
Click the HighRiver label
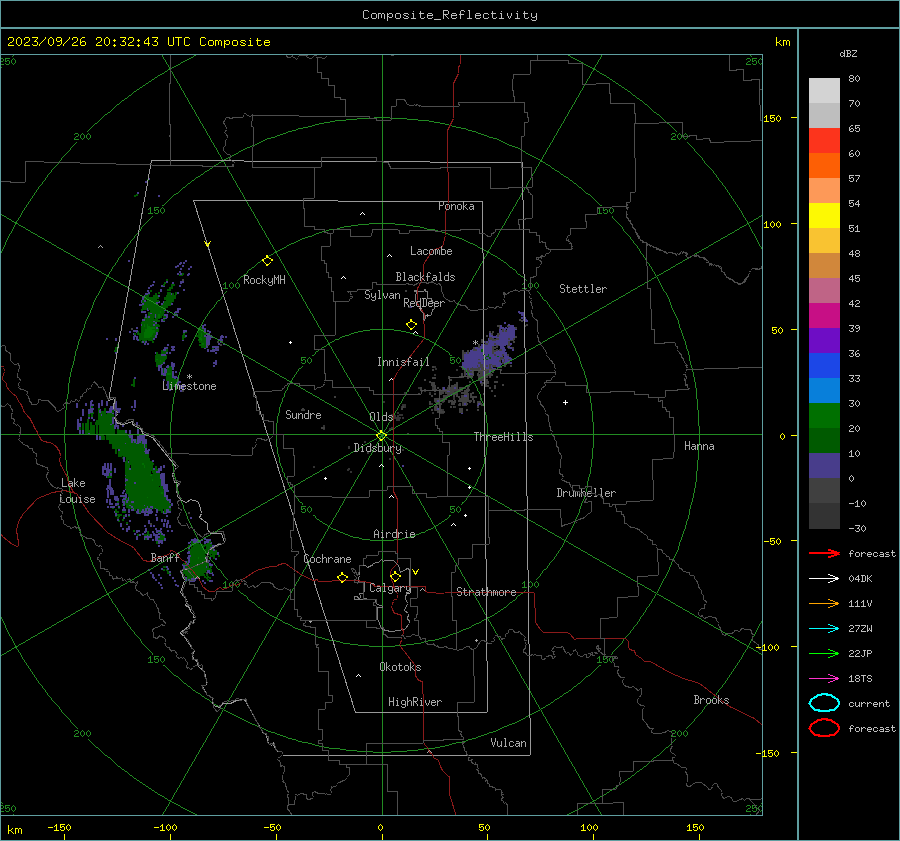415,702
